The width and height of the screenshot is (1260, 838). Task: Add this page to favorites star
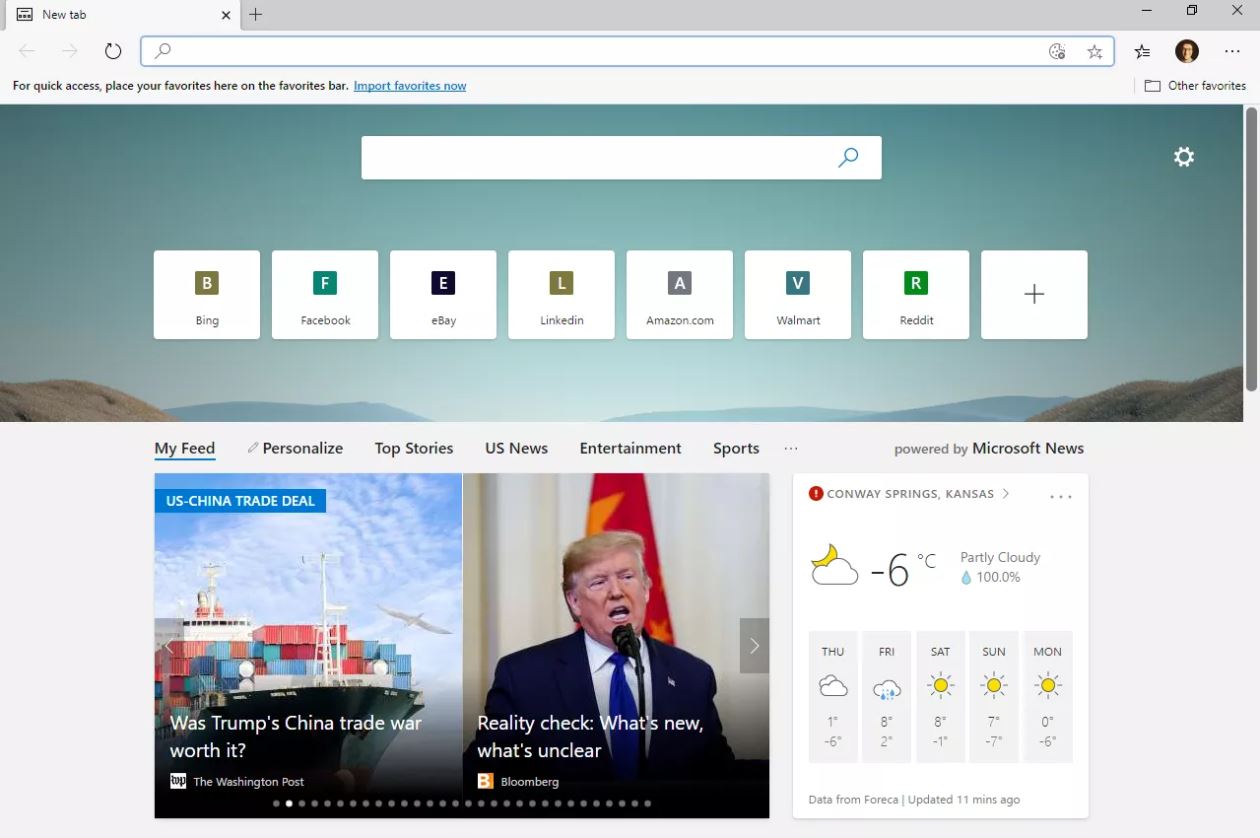coord(1095,51)
